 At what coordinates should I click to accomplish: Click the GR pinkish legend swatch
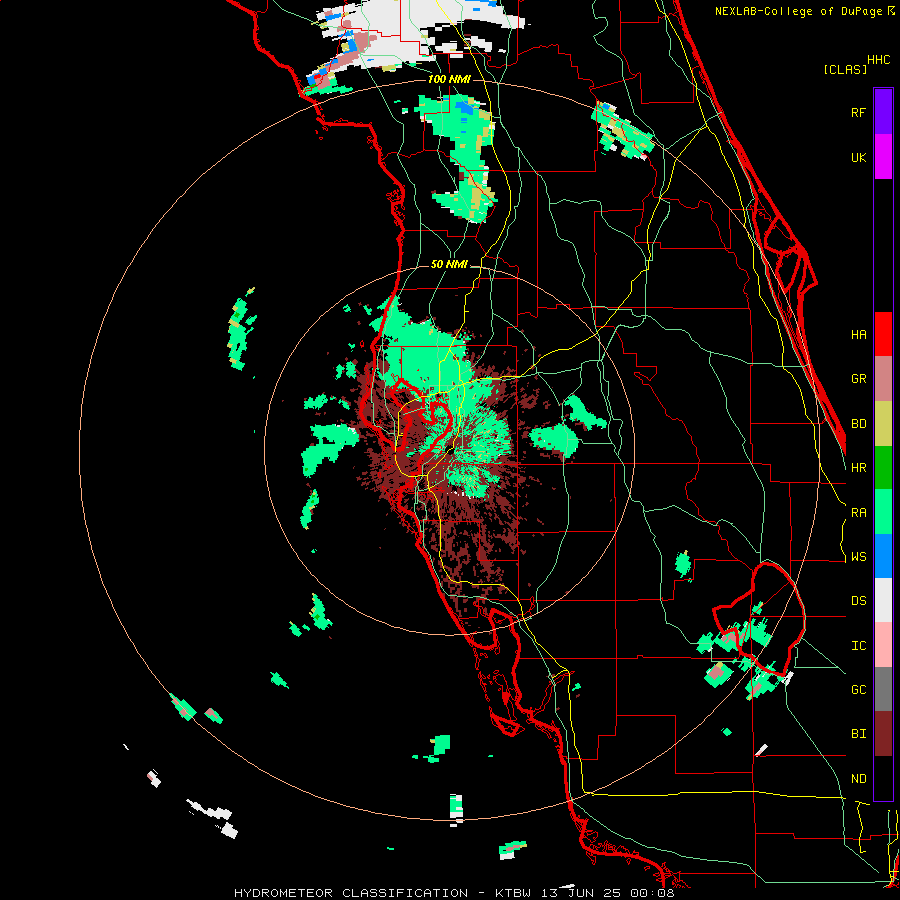pyautogui.click(x=883, y=379)
